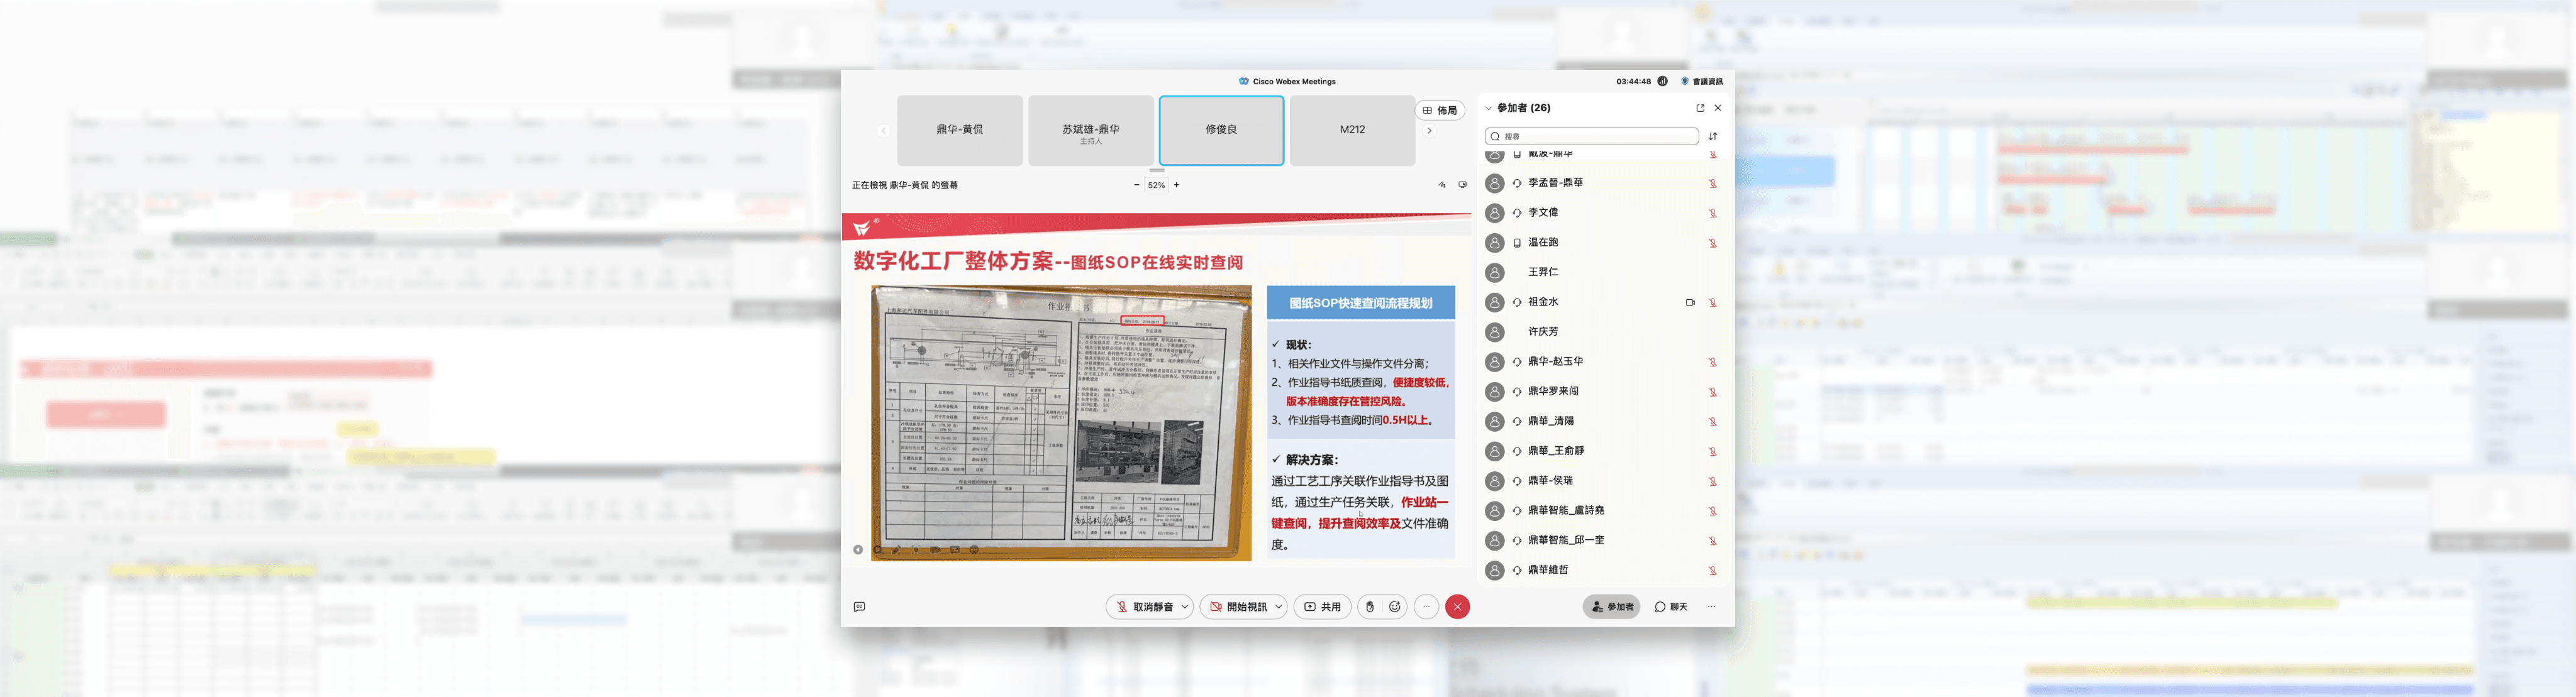Image resolution: width=2576 pixels, height=697 pixels.
Task: Click the sort participants icon
Action: [x=1713, y=136]
